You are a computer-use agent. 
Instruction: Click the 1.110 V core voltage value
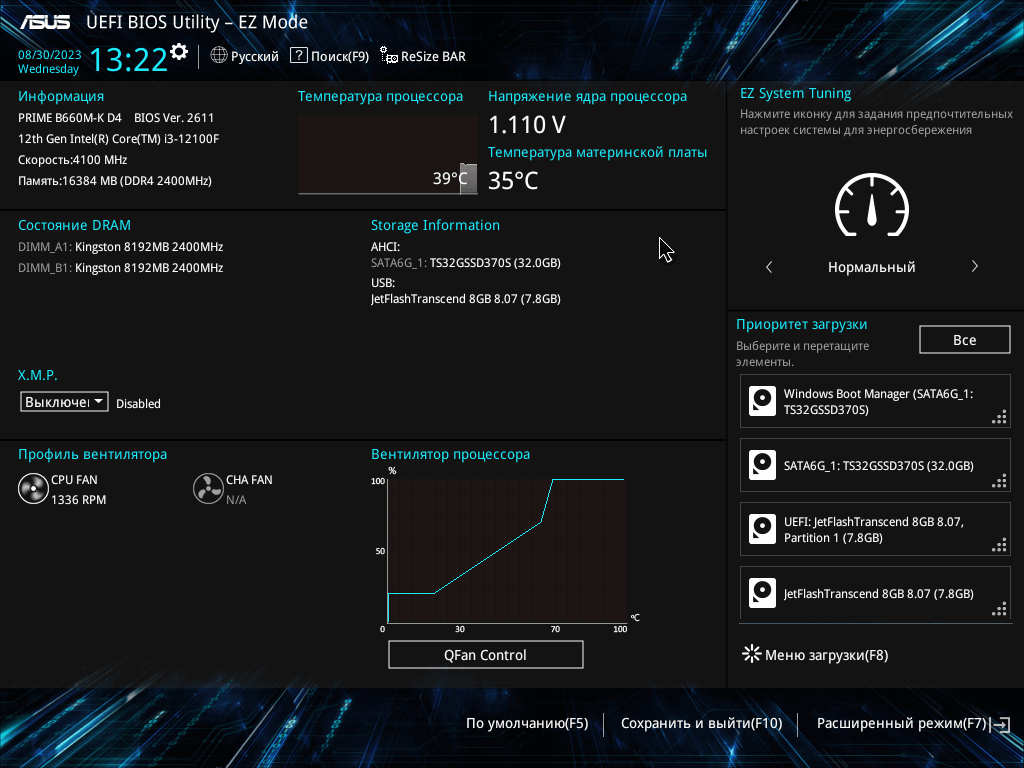tap(527, 125)
